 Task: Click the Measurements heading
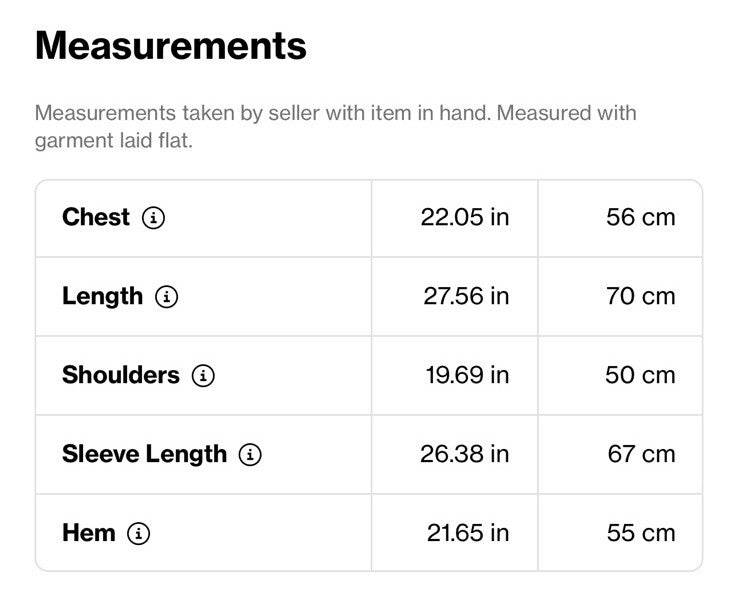pyautogui.click(x=171, y=46)
